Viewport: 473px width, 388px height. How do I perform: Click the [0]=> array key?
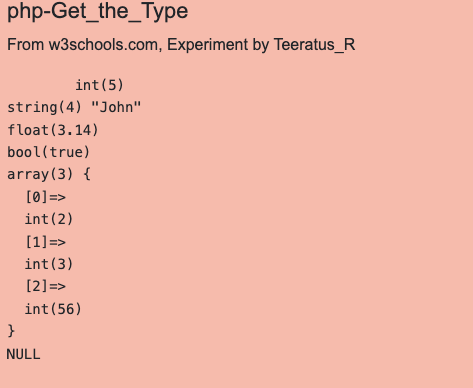click(x=45, y=197)
